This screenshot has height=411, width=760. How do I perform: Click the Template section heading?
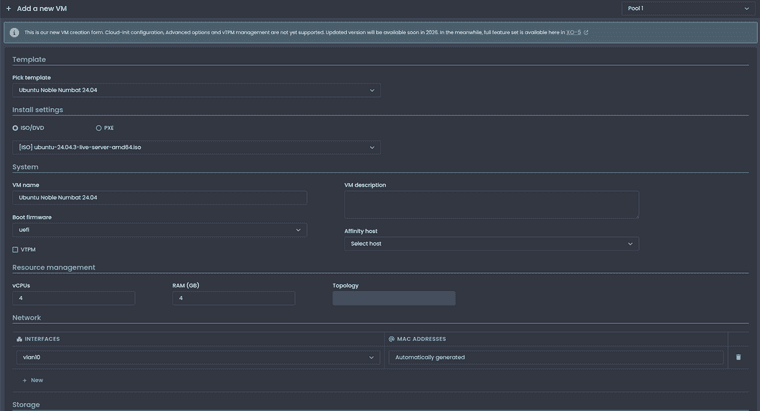coord(29,60)
